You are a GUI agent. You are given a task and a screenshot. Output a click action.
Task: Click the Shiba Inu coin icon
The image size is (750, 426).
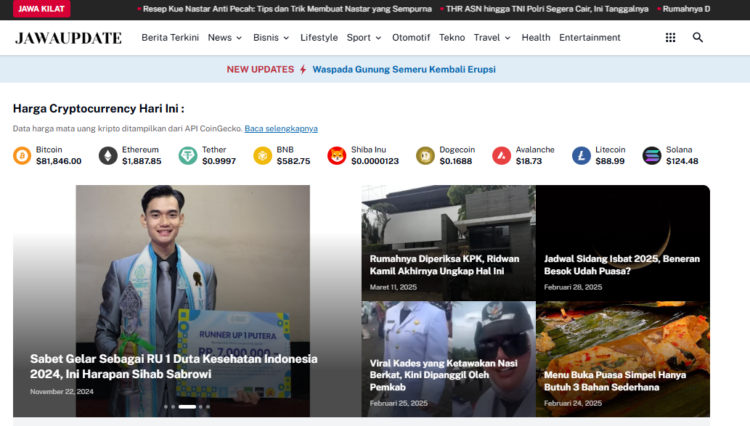pos(337,155)
